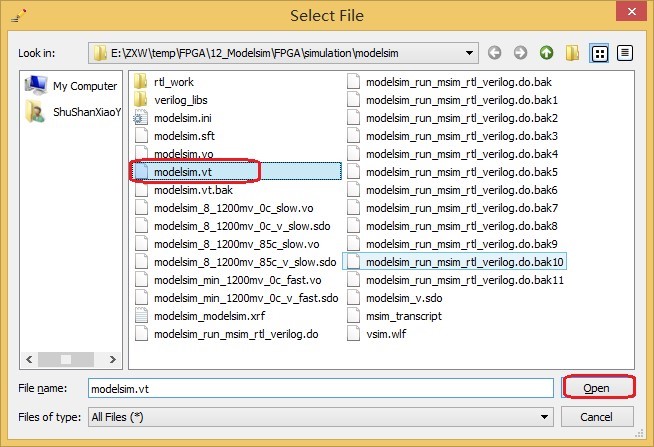Click the Open button
Screen dimensions: 654x447
(x=600, y=387)
